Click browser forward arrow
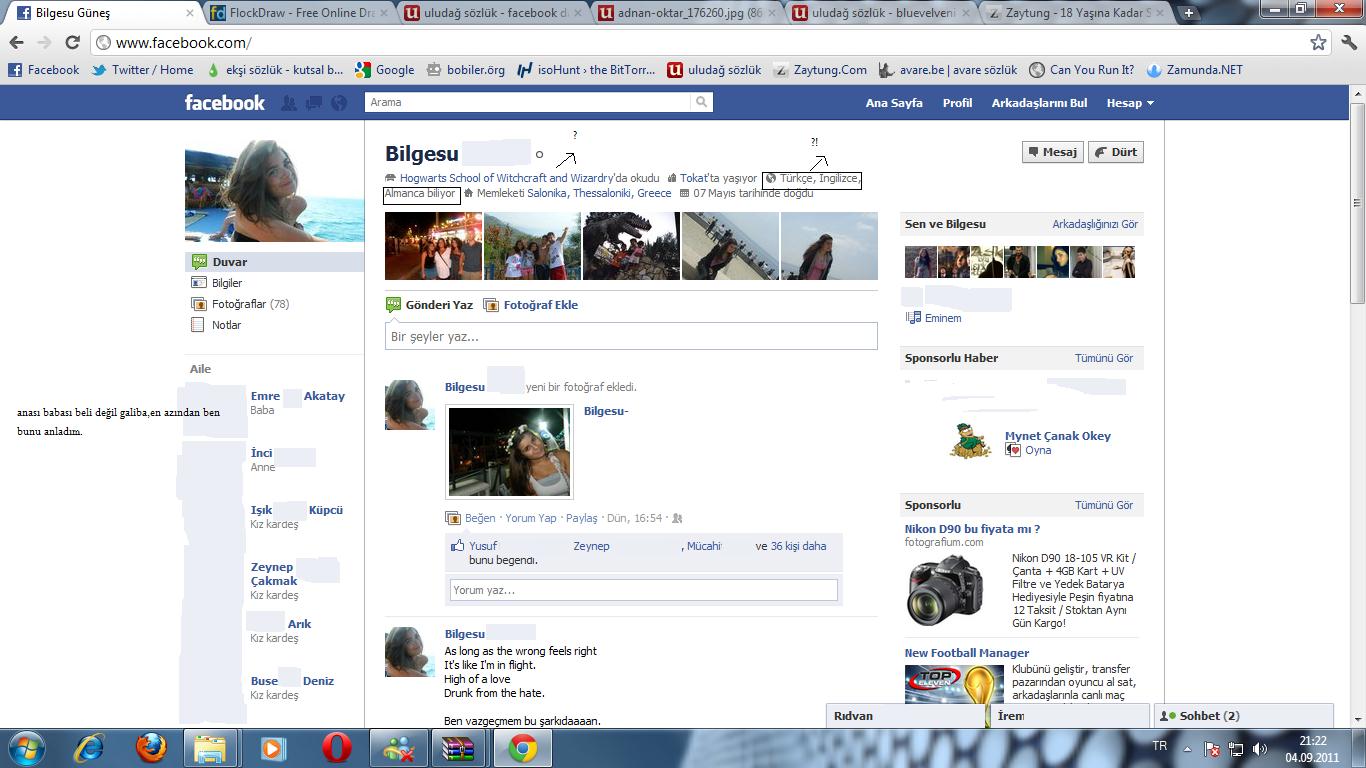This screenshot has height=768, width=1366. pyautogui.click(x=44, y=43)
